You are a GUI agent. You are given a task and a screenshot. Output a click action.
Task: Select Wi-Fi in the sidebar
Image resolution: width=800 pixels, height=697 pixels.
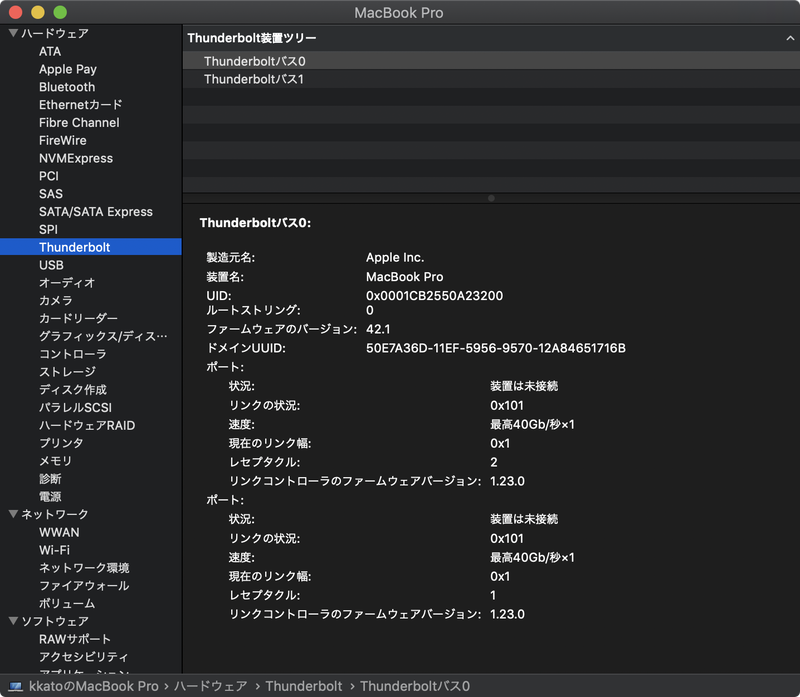point(55,550)
